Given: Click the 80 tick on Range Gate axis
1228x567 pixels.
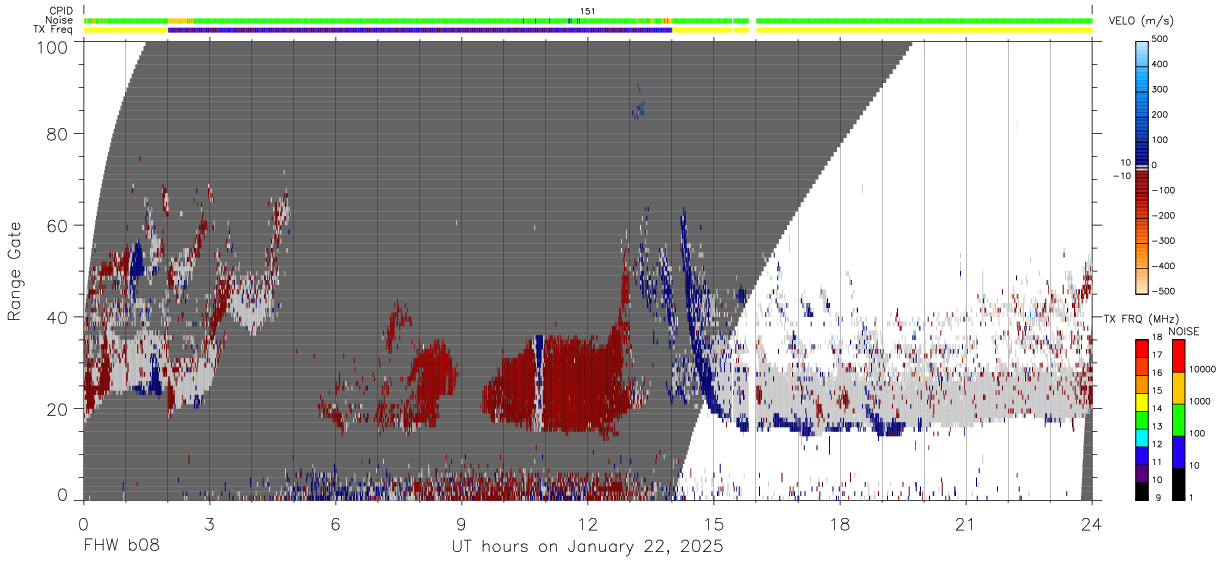Looking at the screenshot, I should [59, 134].
